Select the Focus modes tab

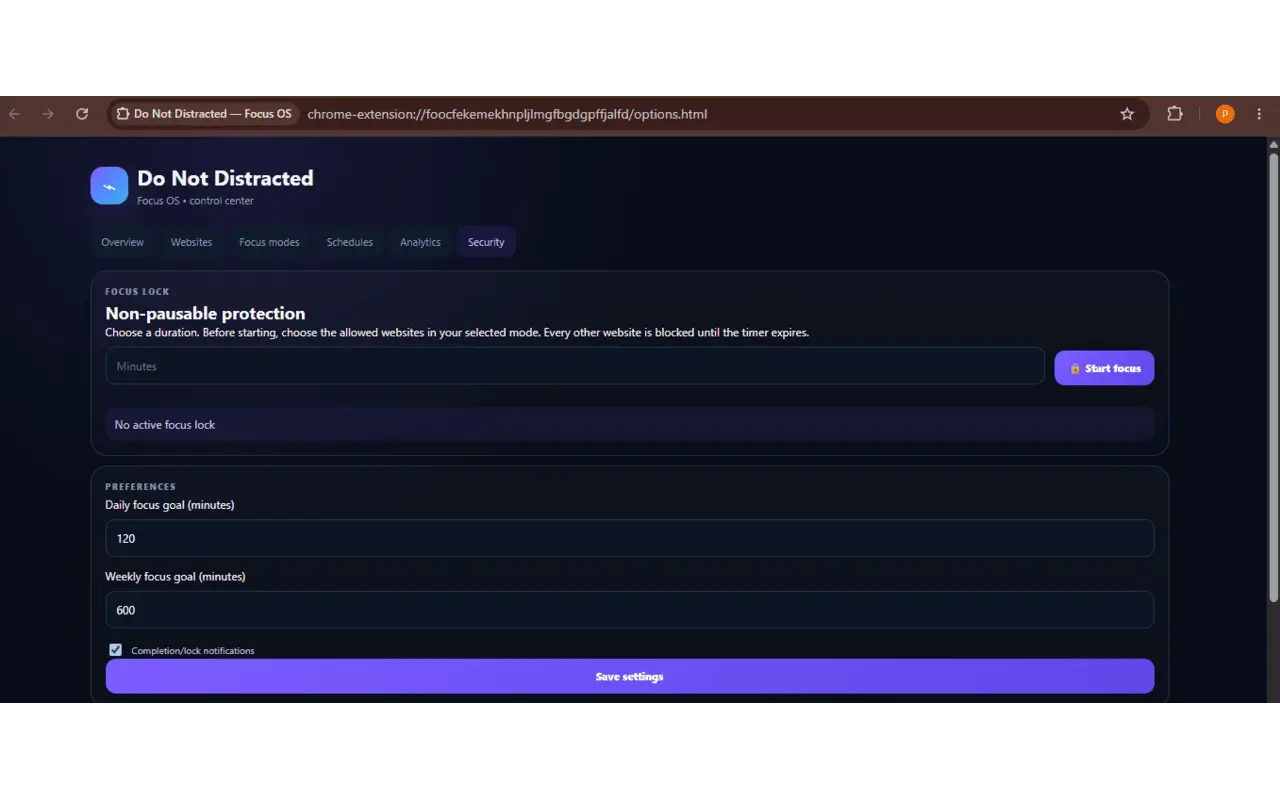tap(269, 242)
